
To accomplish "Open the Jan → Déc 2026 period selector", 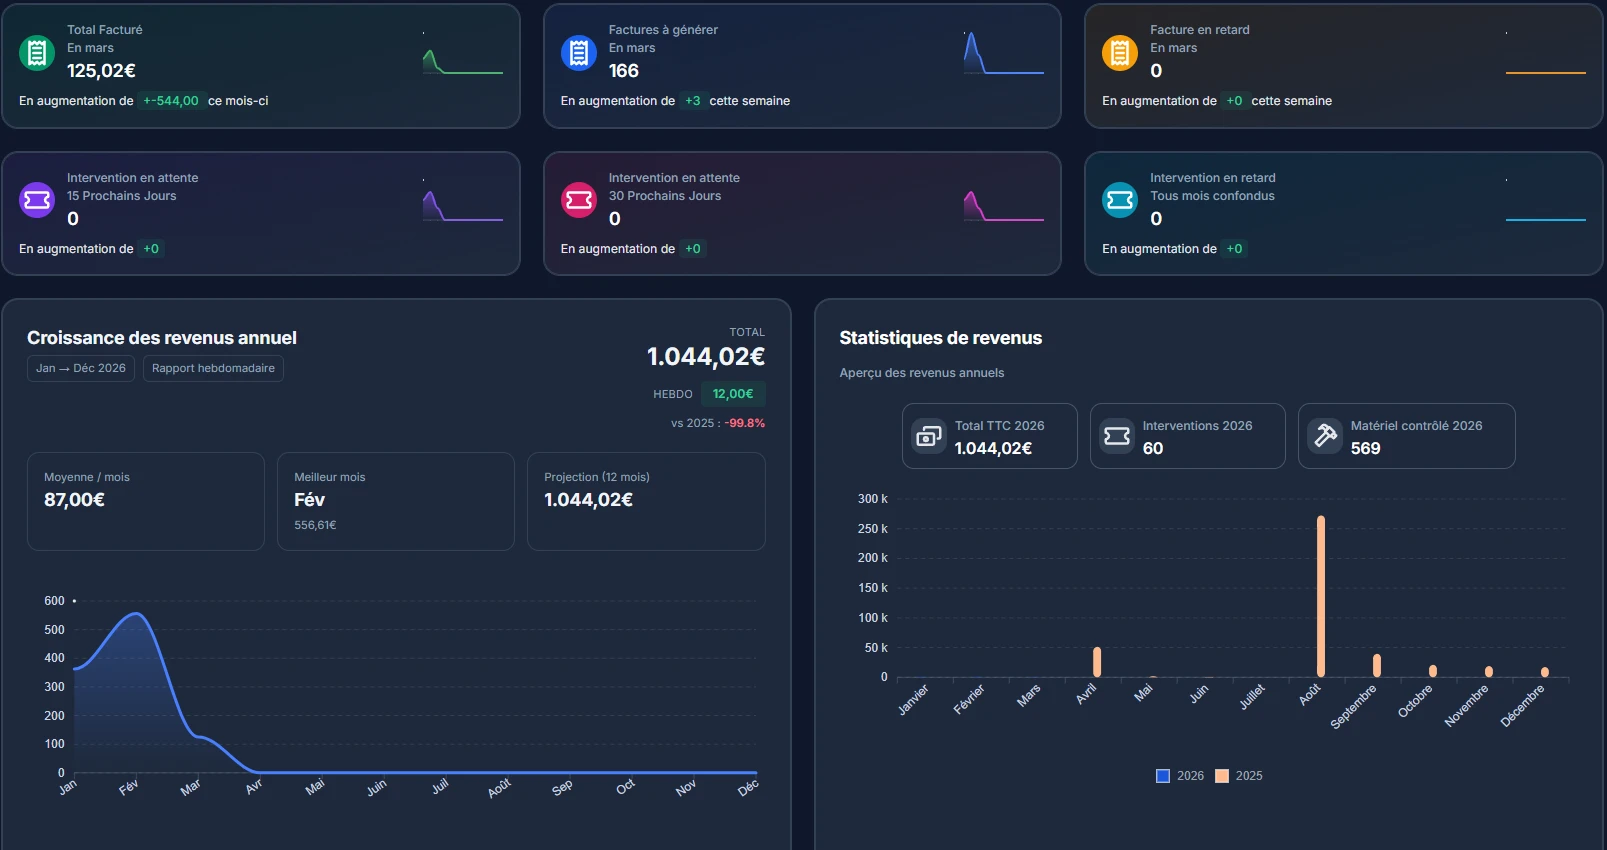I will pyautogui.click(x=81, y=368).
